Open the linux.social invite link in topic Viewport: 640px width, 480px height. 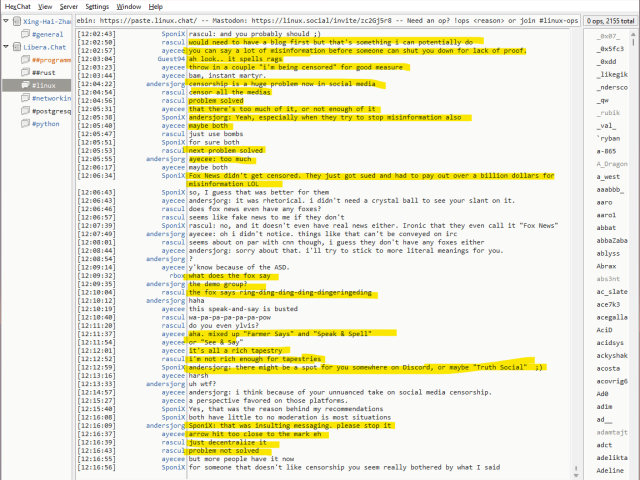(x=321, y=20)
